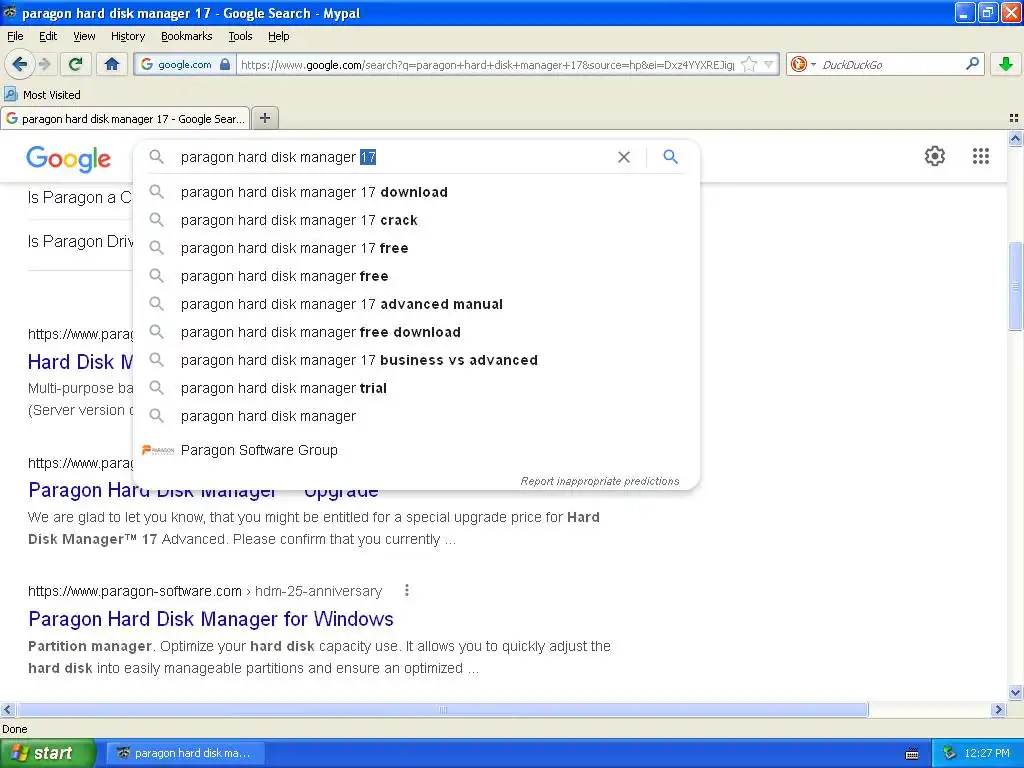Select the Paragon Software Group entity suggestion
Screen dimensions: 1024x768
(x=416, y=450)
